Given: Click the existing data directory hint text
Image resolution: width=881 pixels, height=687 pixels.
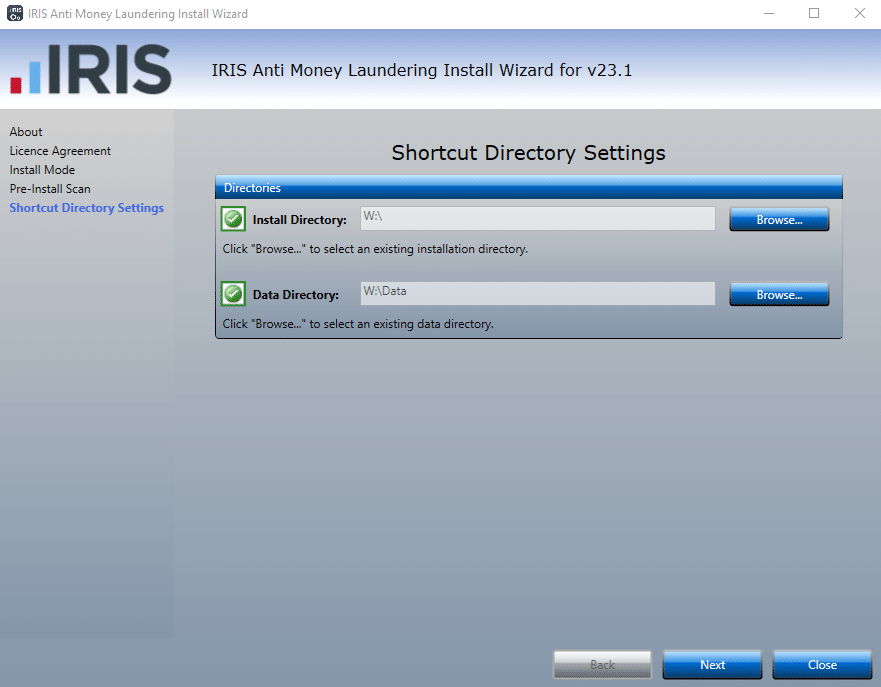Looking at the screenshot, I should point(358,324).
